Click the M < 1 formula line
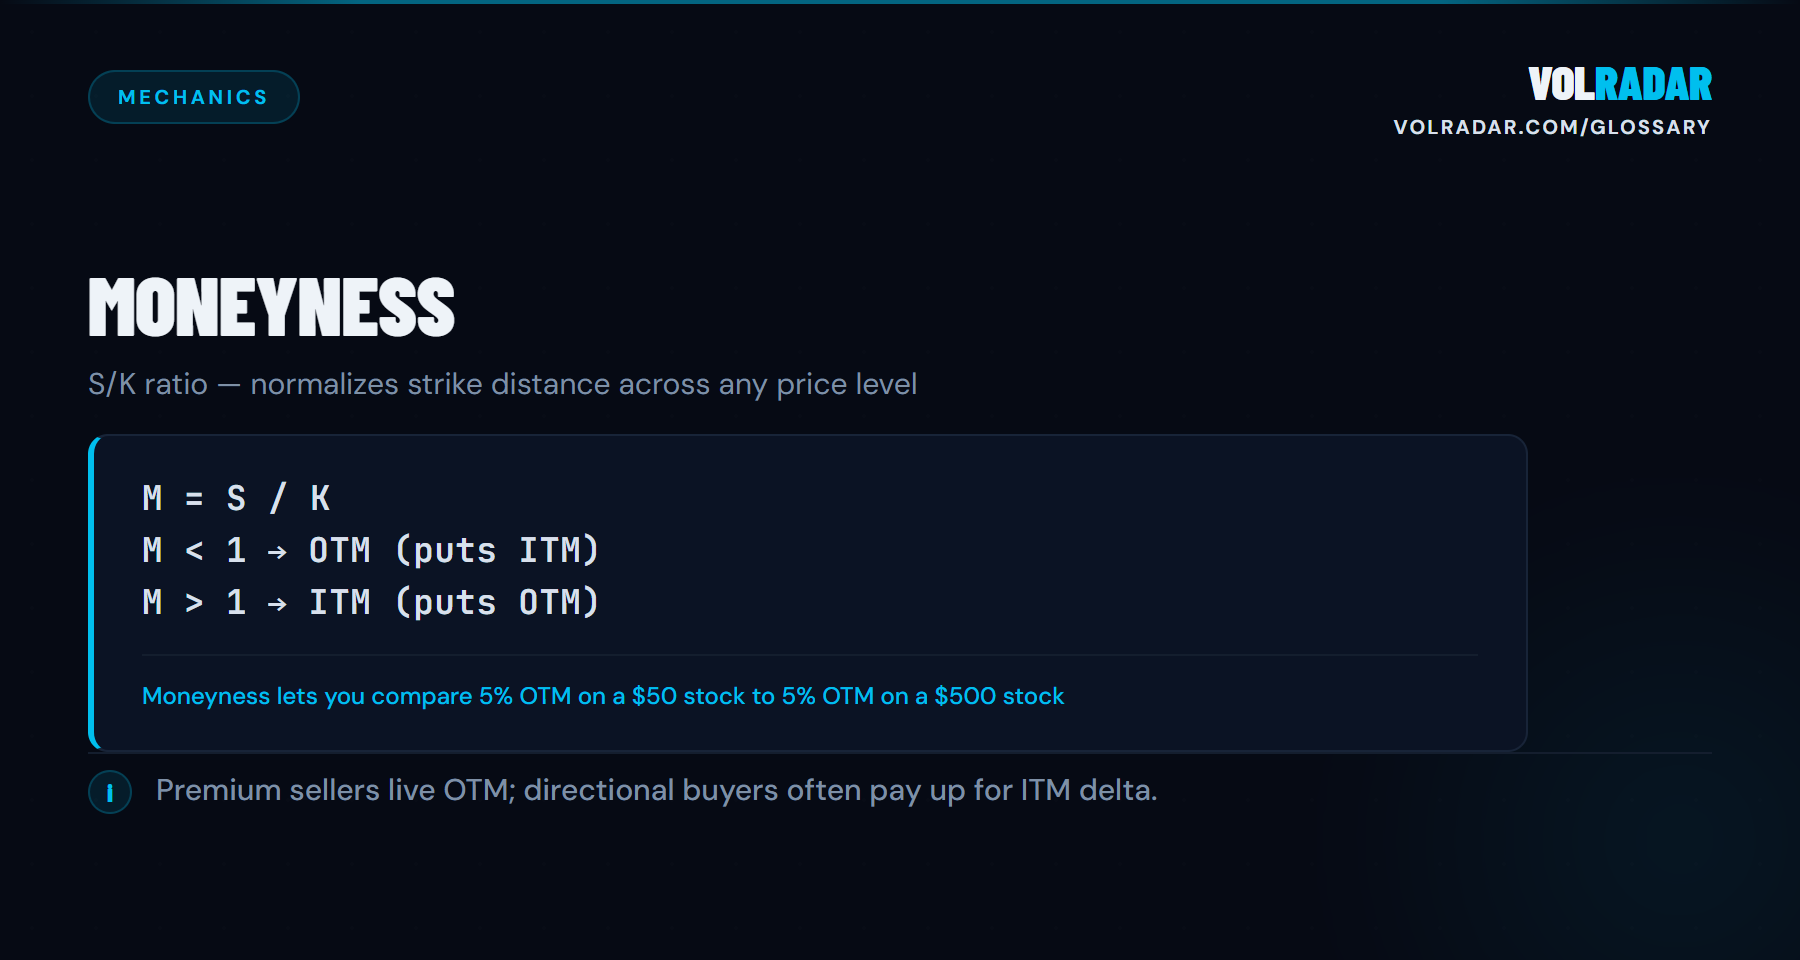The height and width of the screenshot is (960, 1800). 370,550
